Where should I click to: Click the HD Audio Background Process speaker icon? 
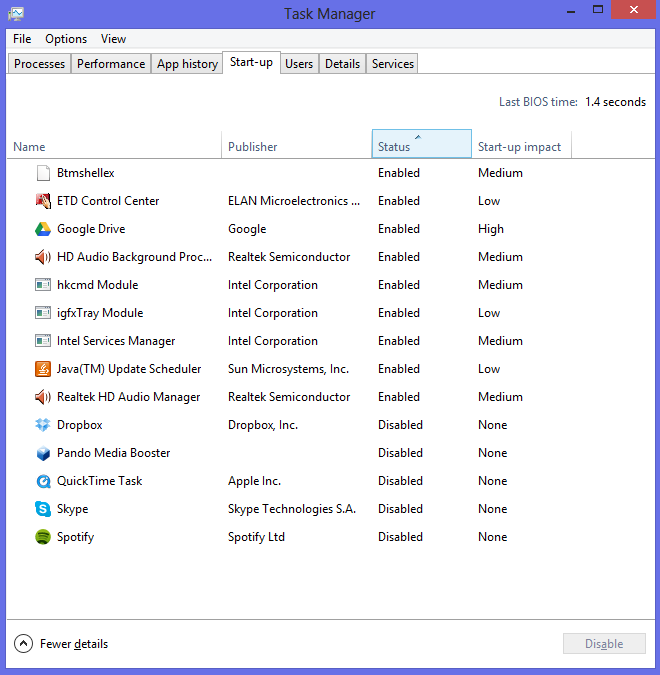[43, 257]
